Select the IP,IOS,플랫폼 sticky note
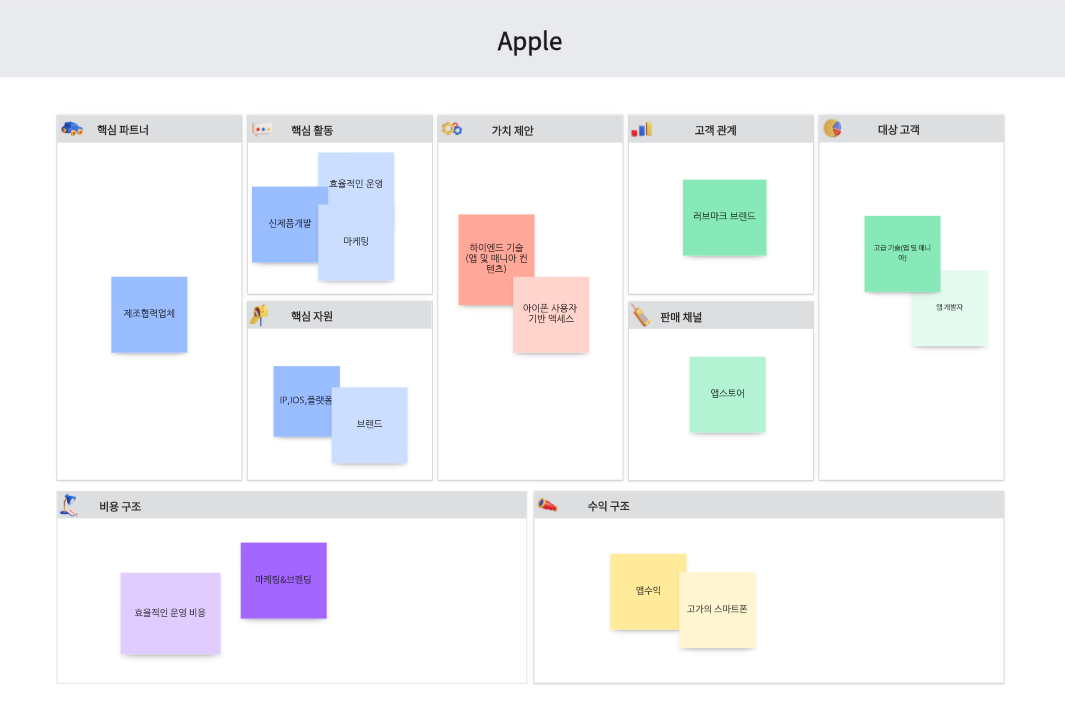 303,401
